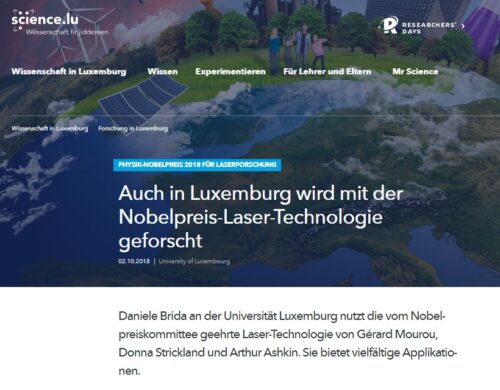The height and width of the screenshot is (390, 500).
Task: Open the Wissen menu item
Action: pos(162,72)
